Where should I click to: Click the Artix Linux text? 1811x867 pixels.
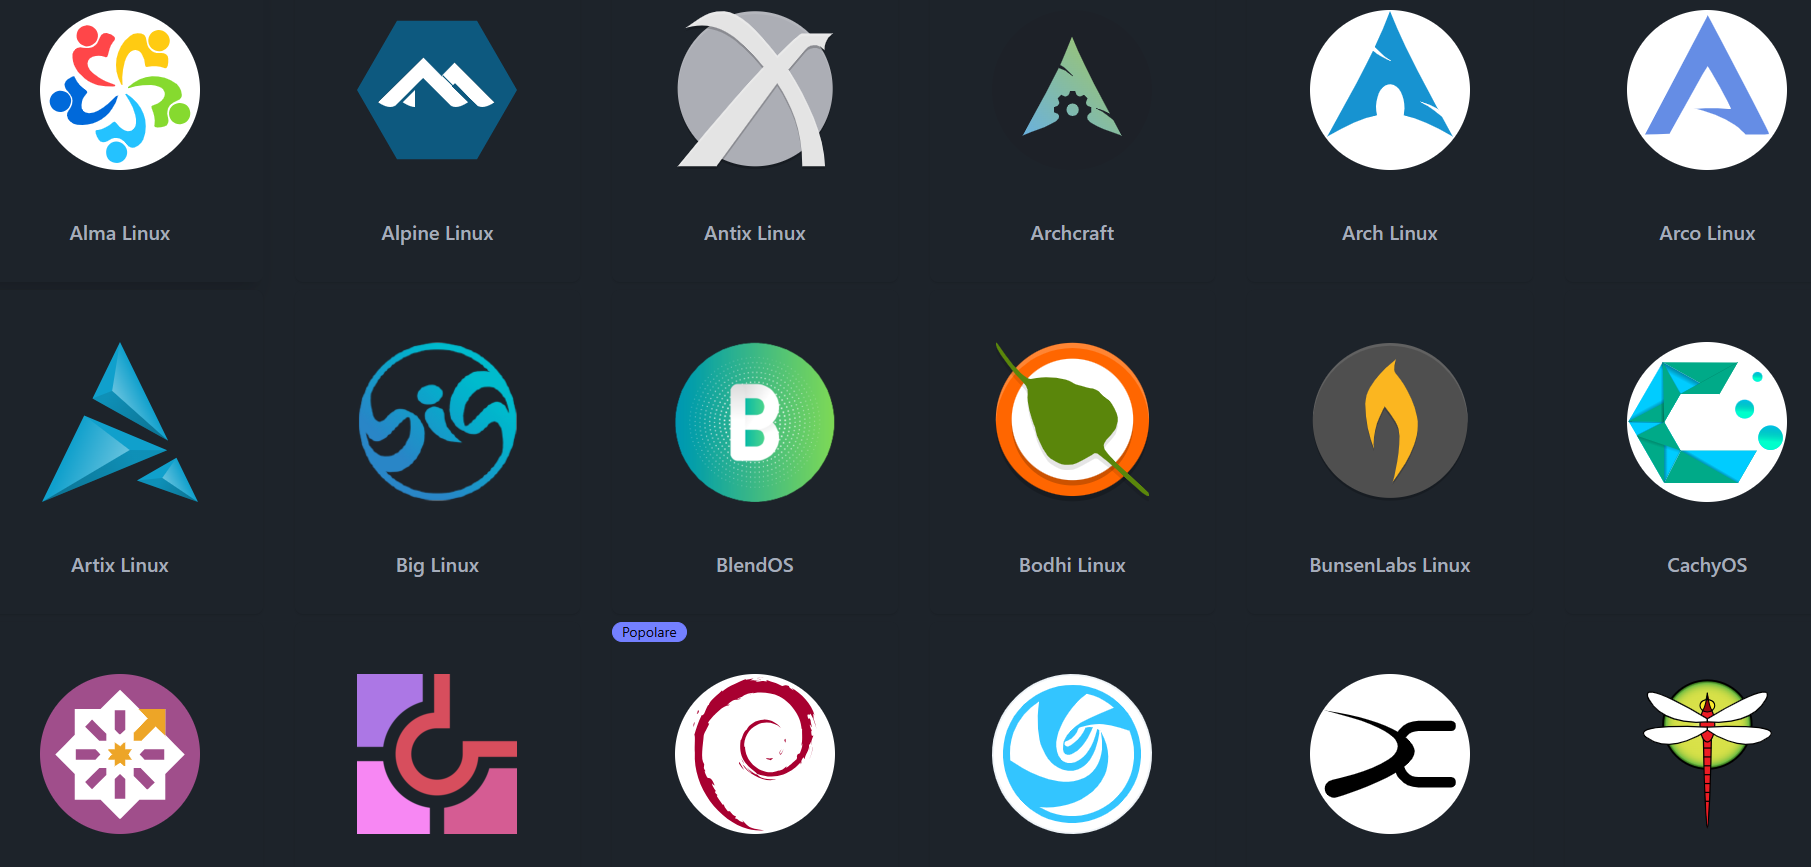(120, 565)
